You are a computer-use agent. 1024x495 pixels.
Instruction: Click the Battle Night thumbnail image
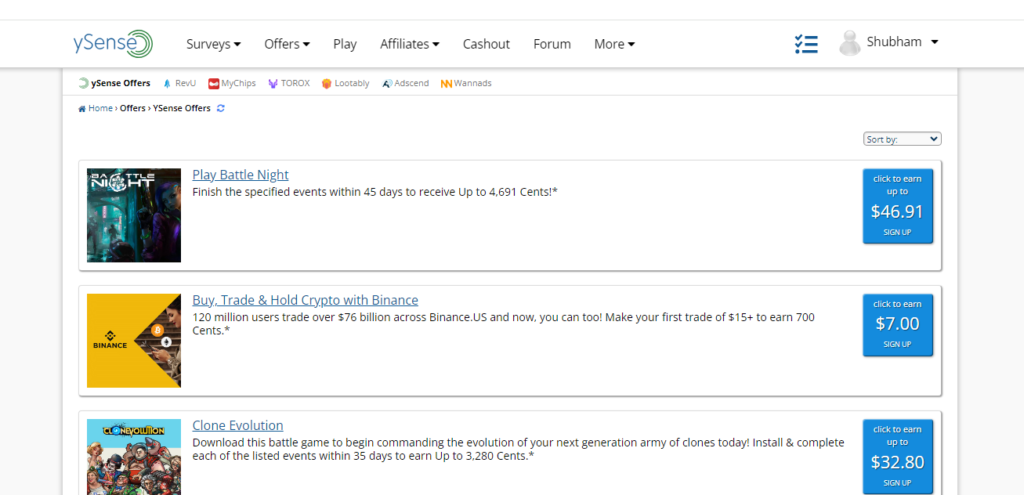coord(134,216)
